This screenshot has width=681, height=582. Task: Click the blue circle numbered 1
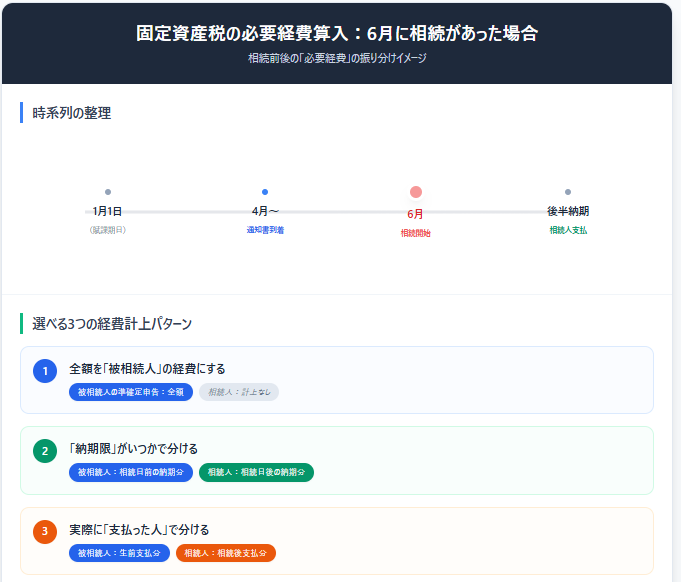pos(45,371)
